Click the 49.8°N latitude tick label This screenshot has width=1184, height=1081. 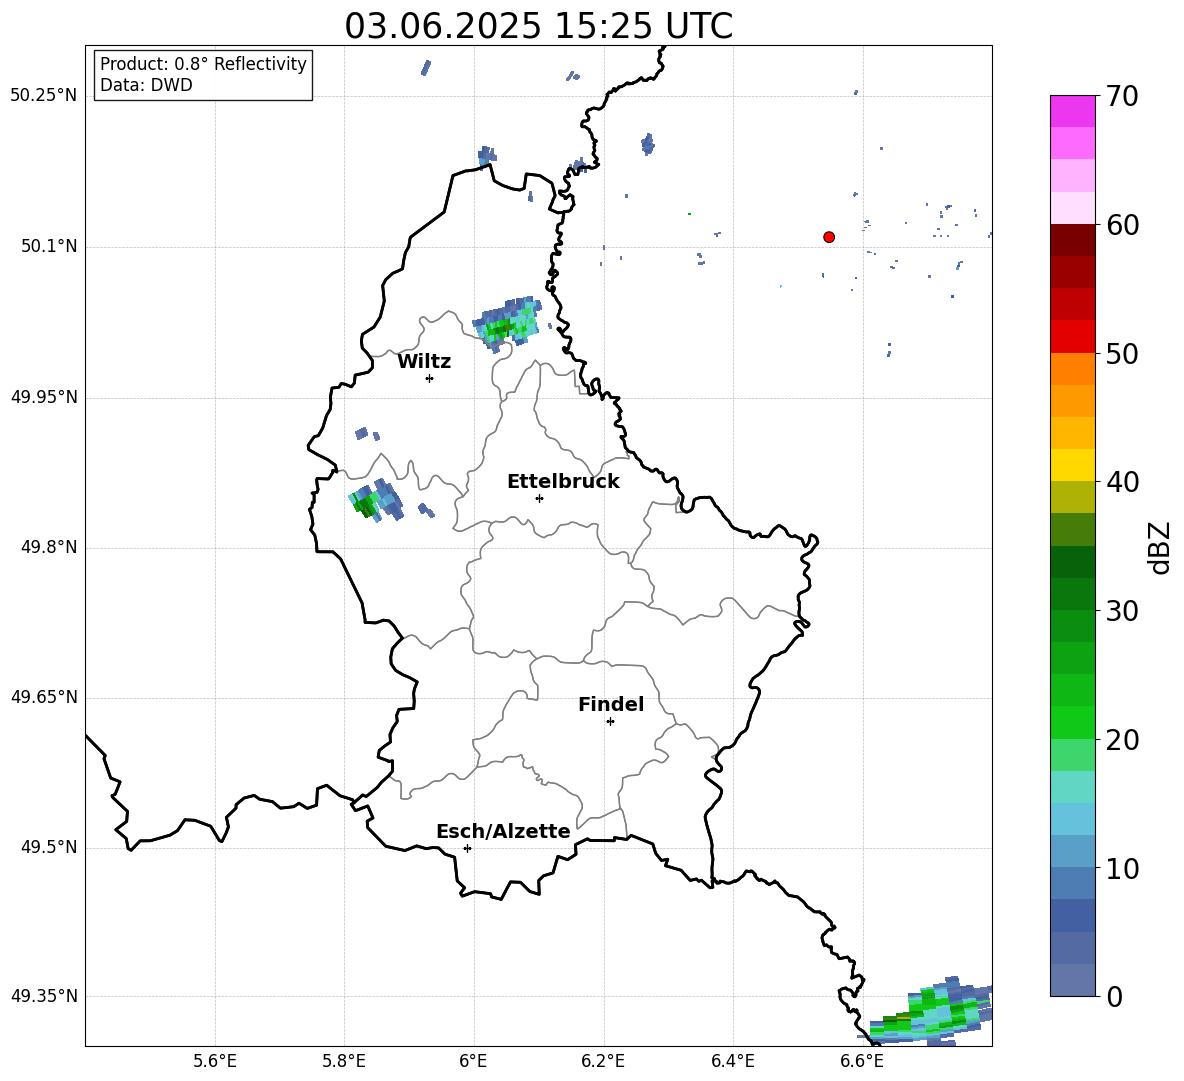(x=50, y=547)
